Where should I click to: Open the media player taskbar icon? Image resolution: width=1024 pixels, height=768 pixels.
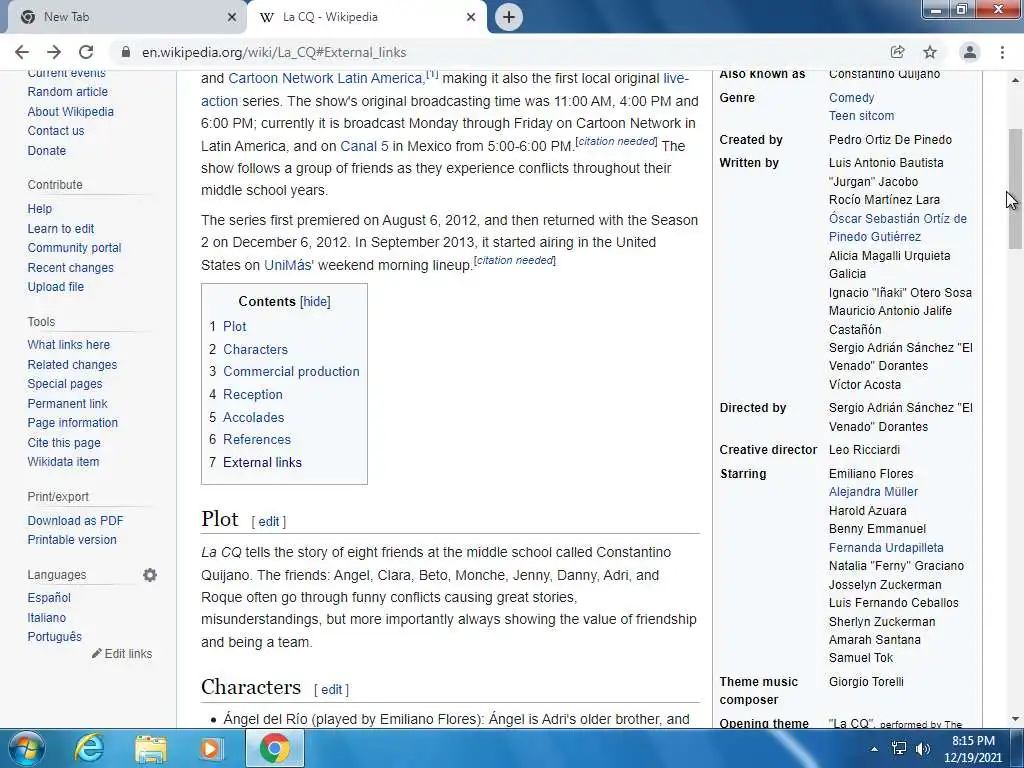click(210, 748)
